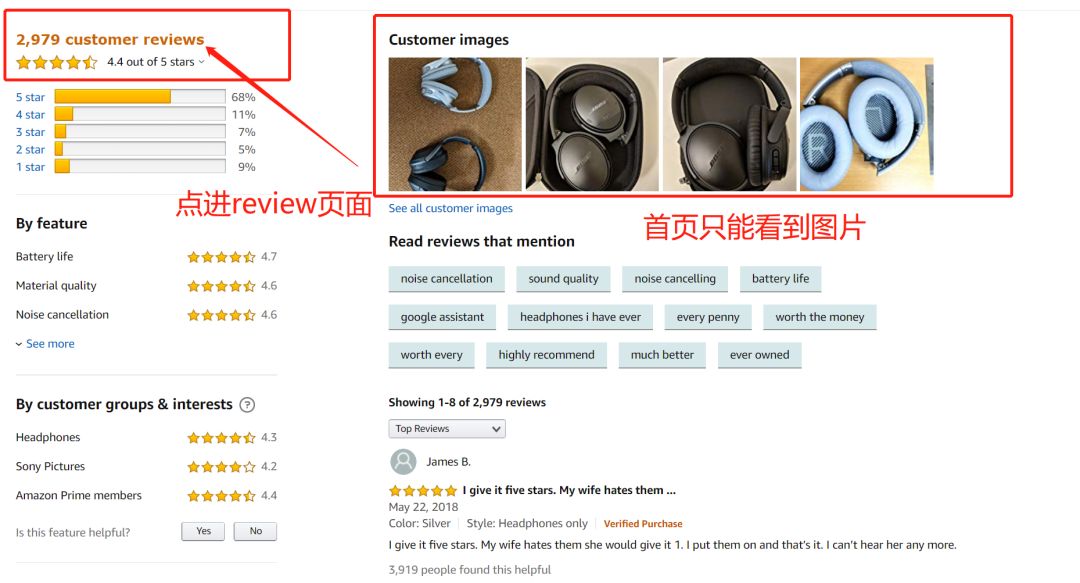Click the overall 4.4 star rating icons
The width and height of the screenshot is (1080, 583).
(x=57, y=63)
